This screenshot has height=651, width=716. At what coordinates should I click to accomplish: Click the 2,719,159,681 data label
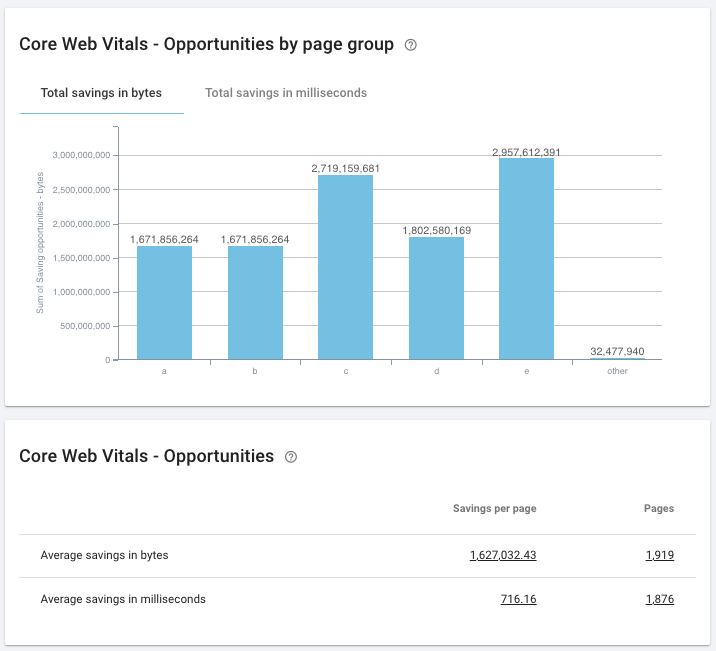pyautogui.click(x=345, y=169)
